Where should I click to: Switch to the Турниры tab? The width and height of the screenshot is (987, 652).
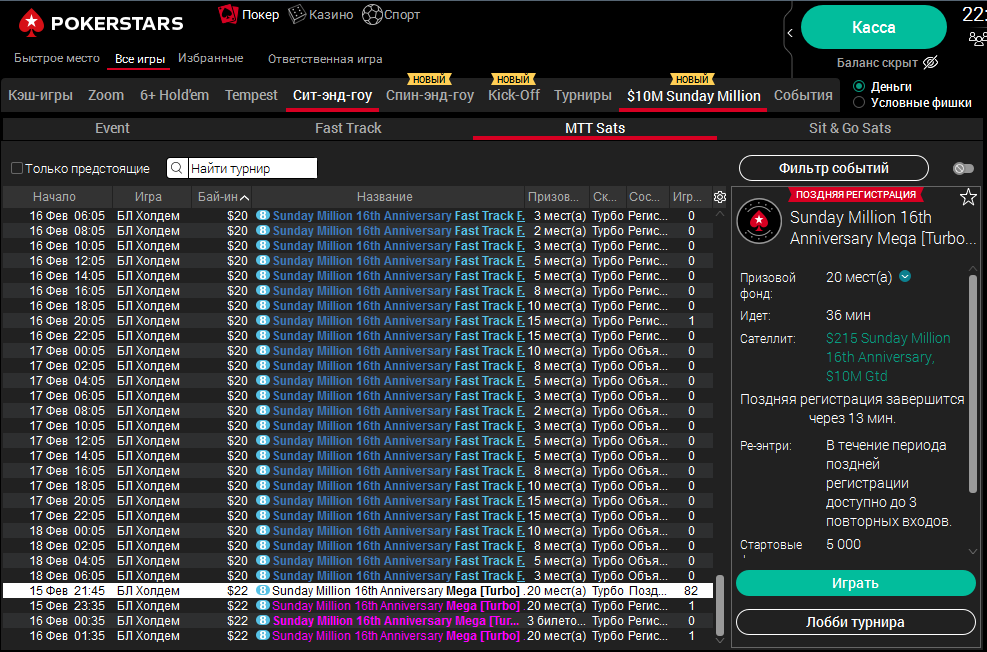582,95
